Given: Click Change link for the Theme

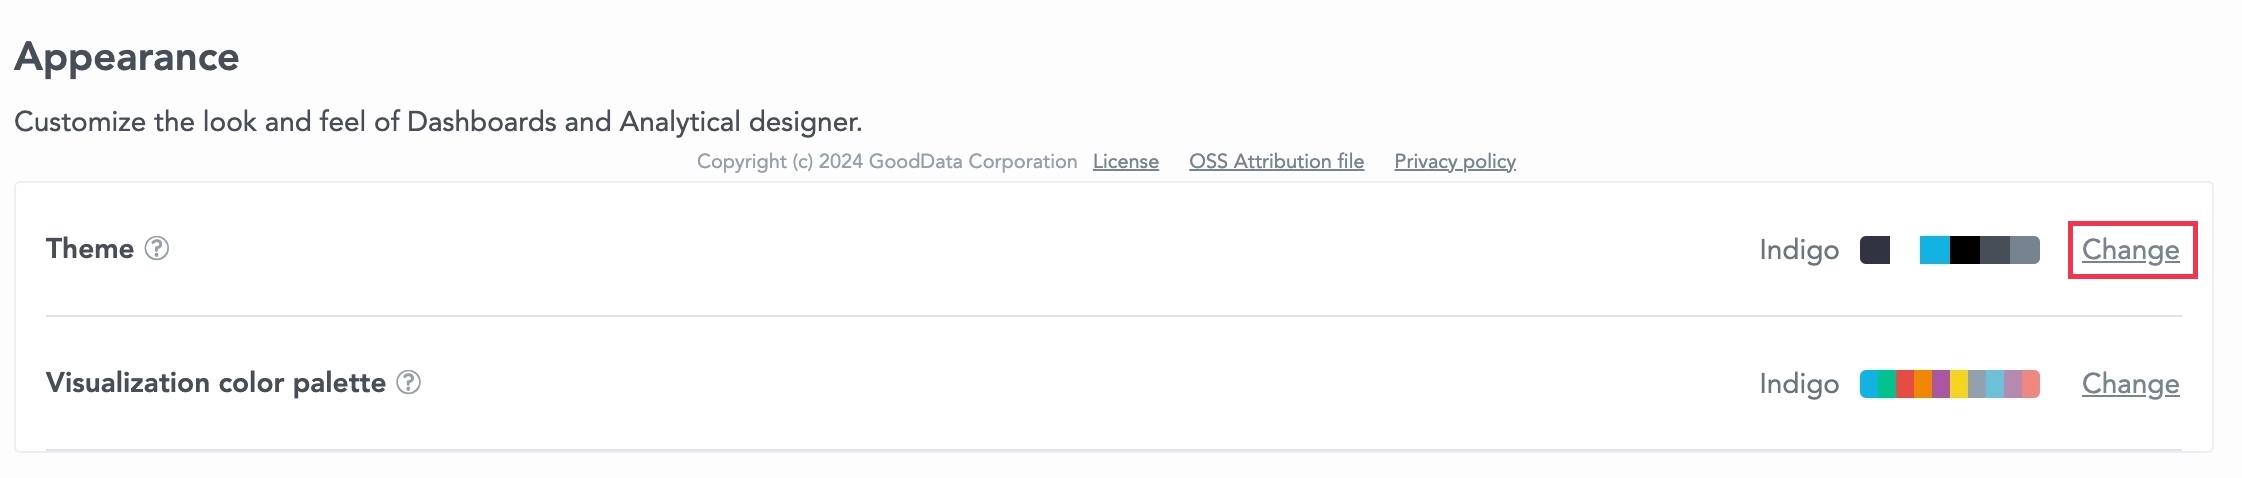Looking at the screenshot, I should (2130, 250).
